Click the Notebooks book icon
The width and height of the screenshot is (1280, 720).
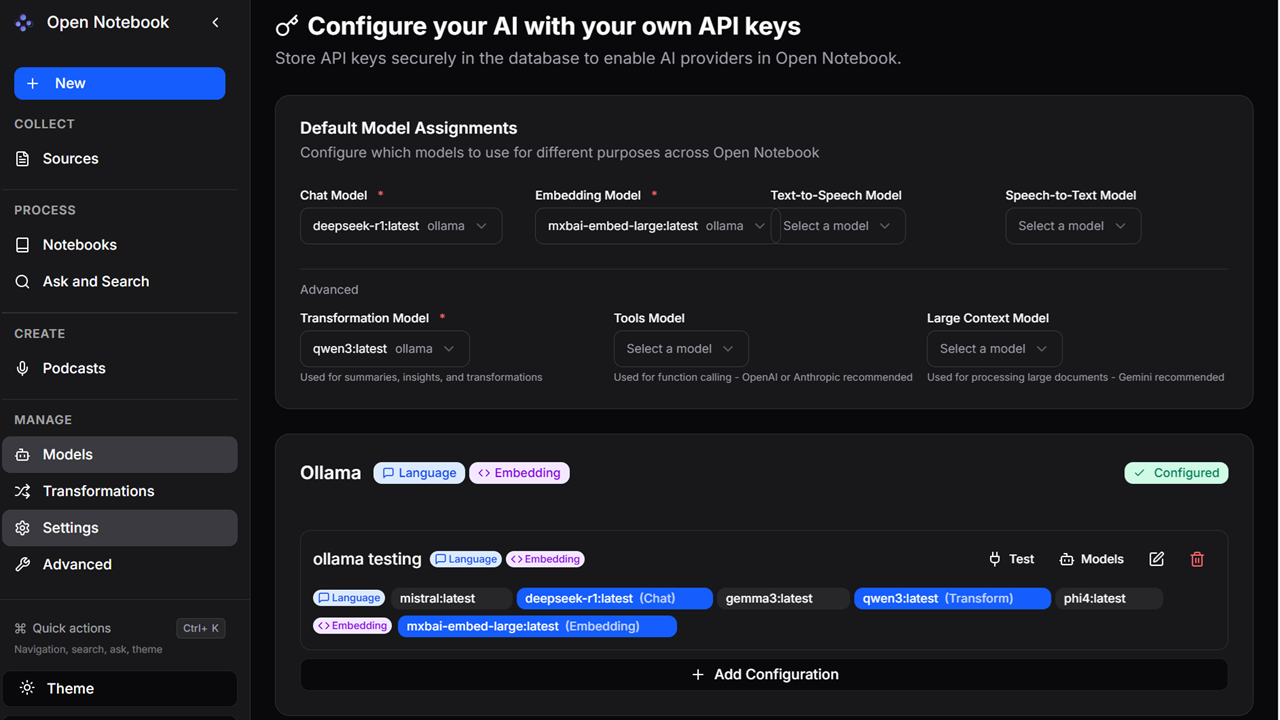(23, 245)
